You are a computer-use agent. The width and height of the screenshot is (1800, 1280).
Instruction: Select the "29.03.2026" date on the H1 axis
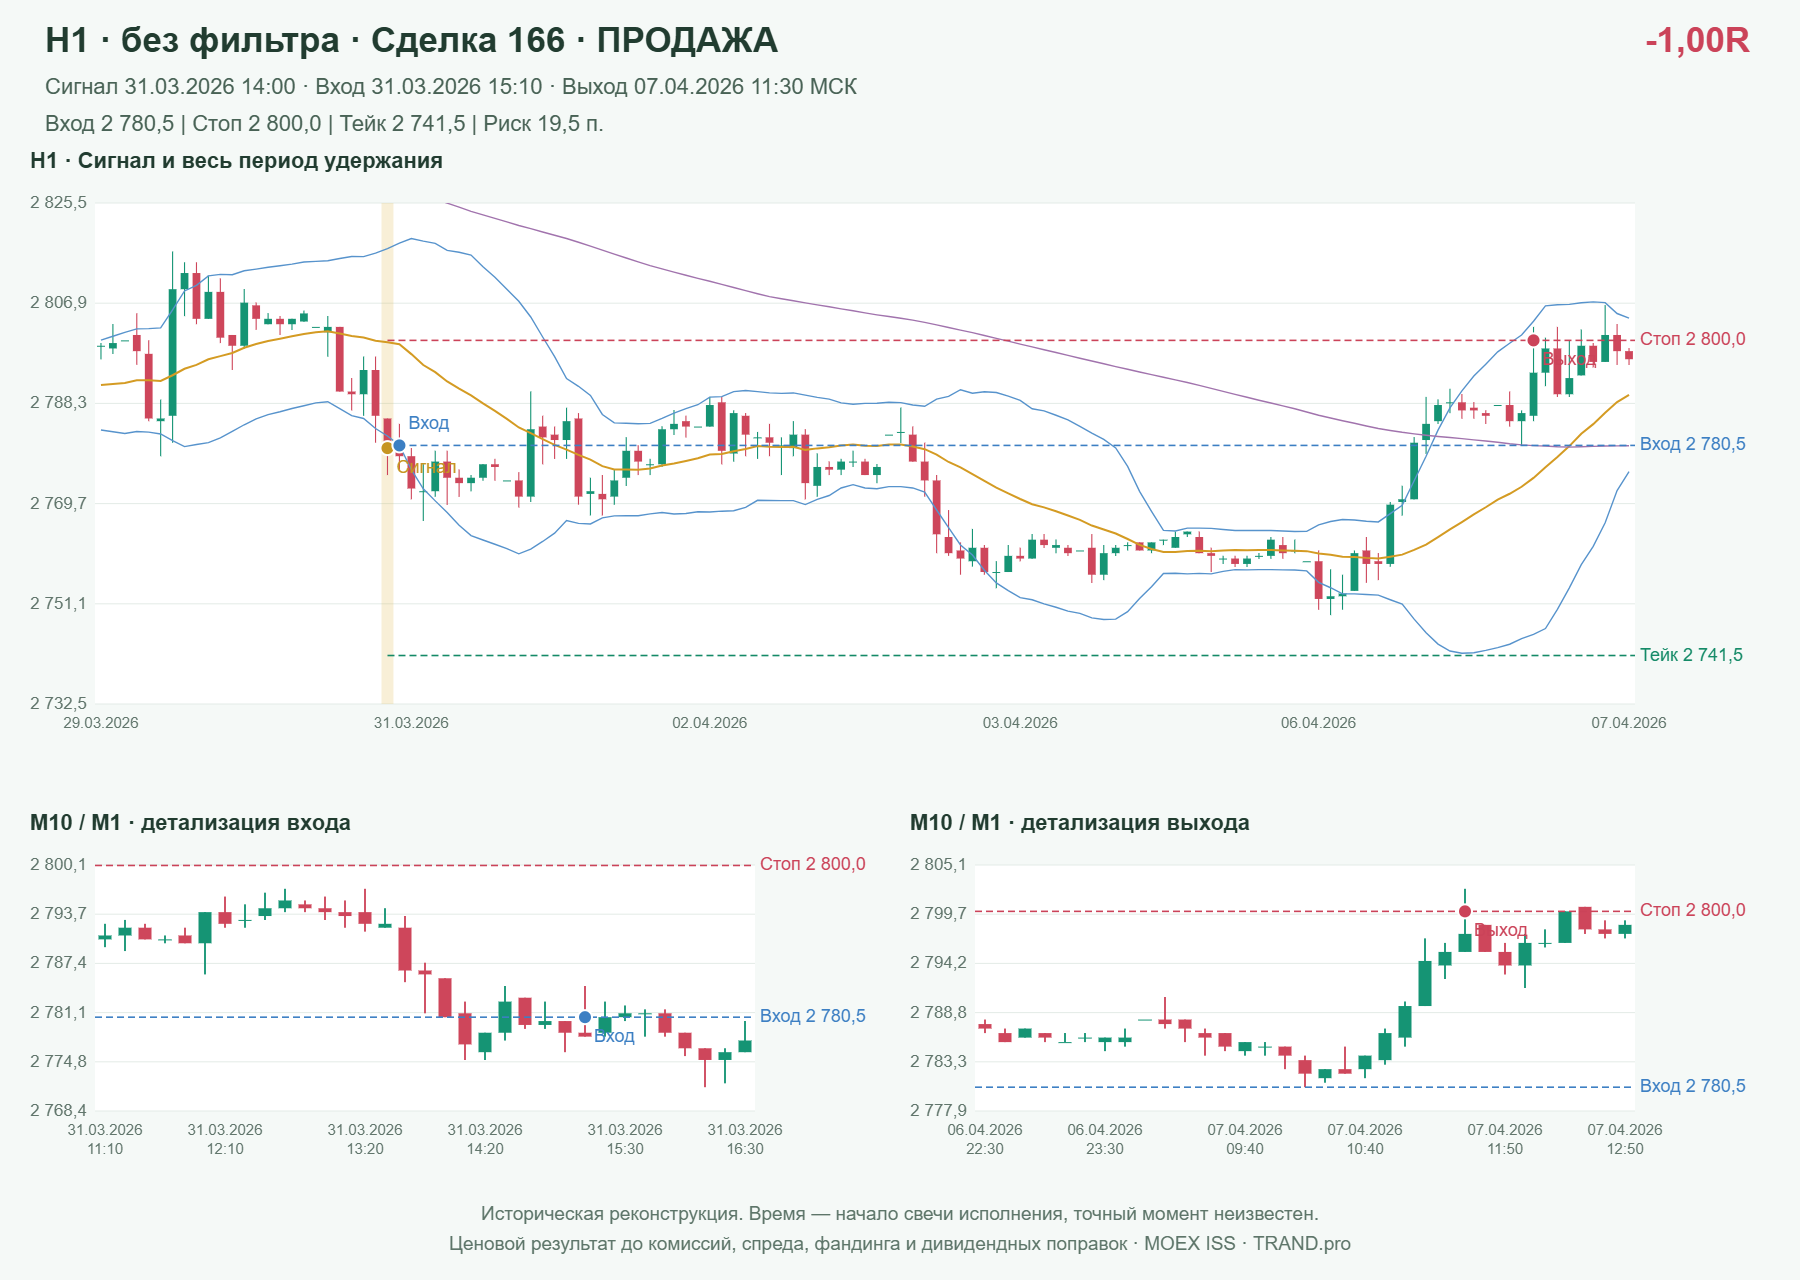pos(101,723)
